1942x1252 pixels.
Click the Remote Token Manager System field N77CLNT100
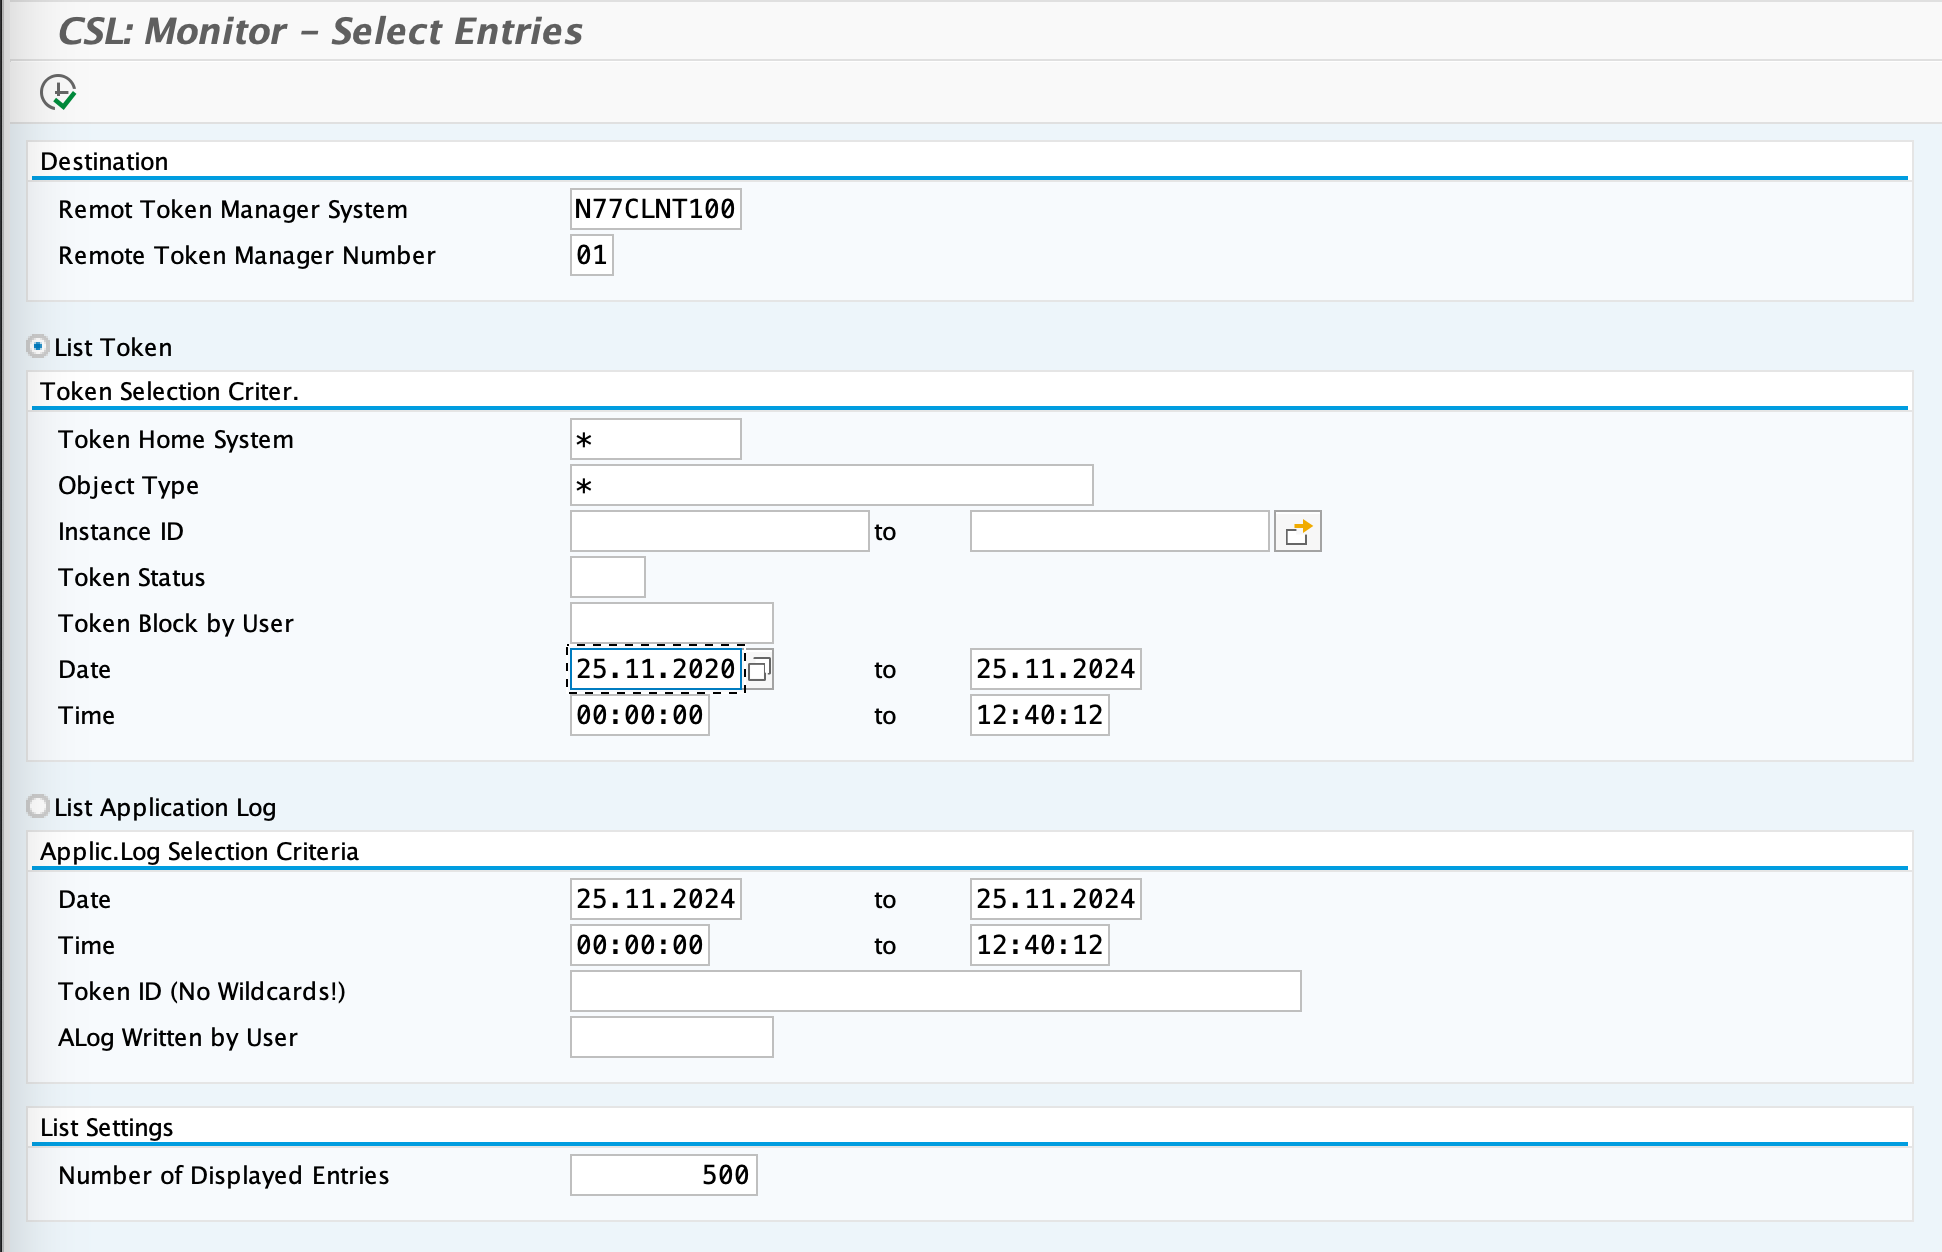point(654,209)
